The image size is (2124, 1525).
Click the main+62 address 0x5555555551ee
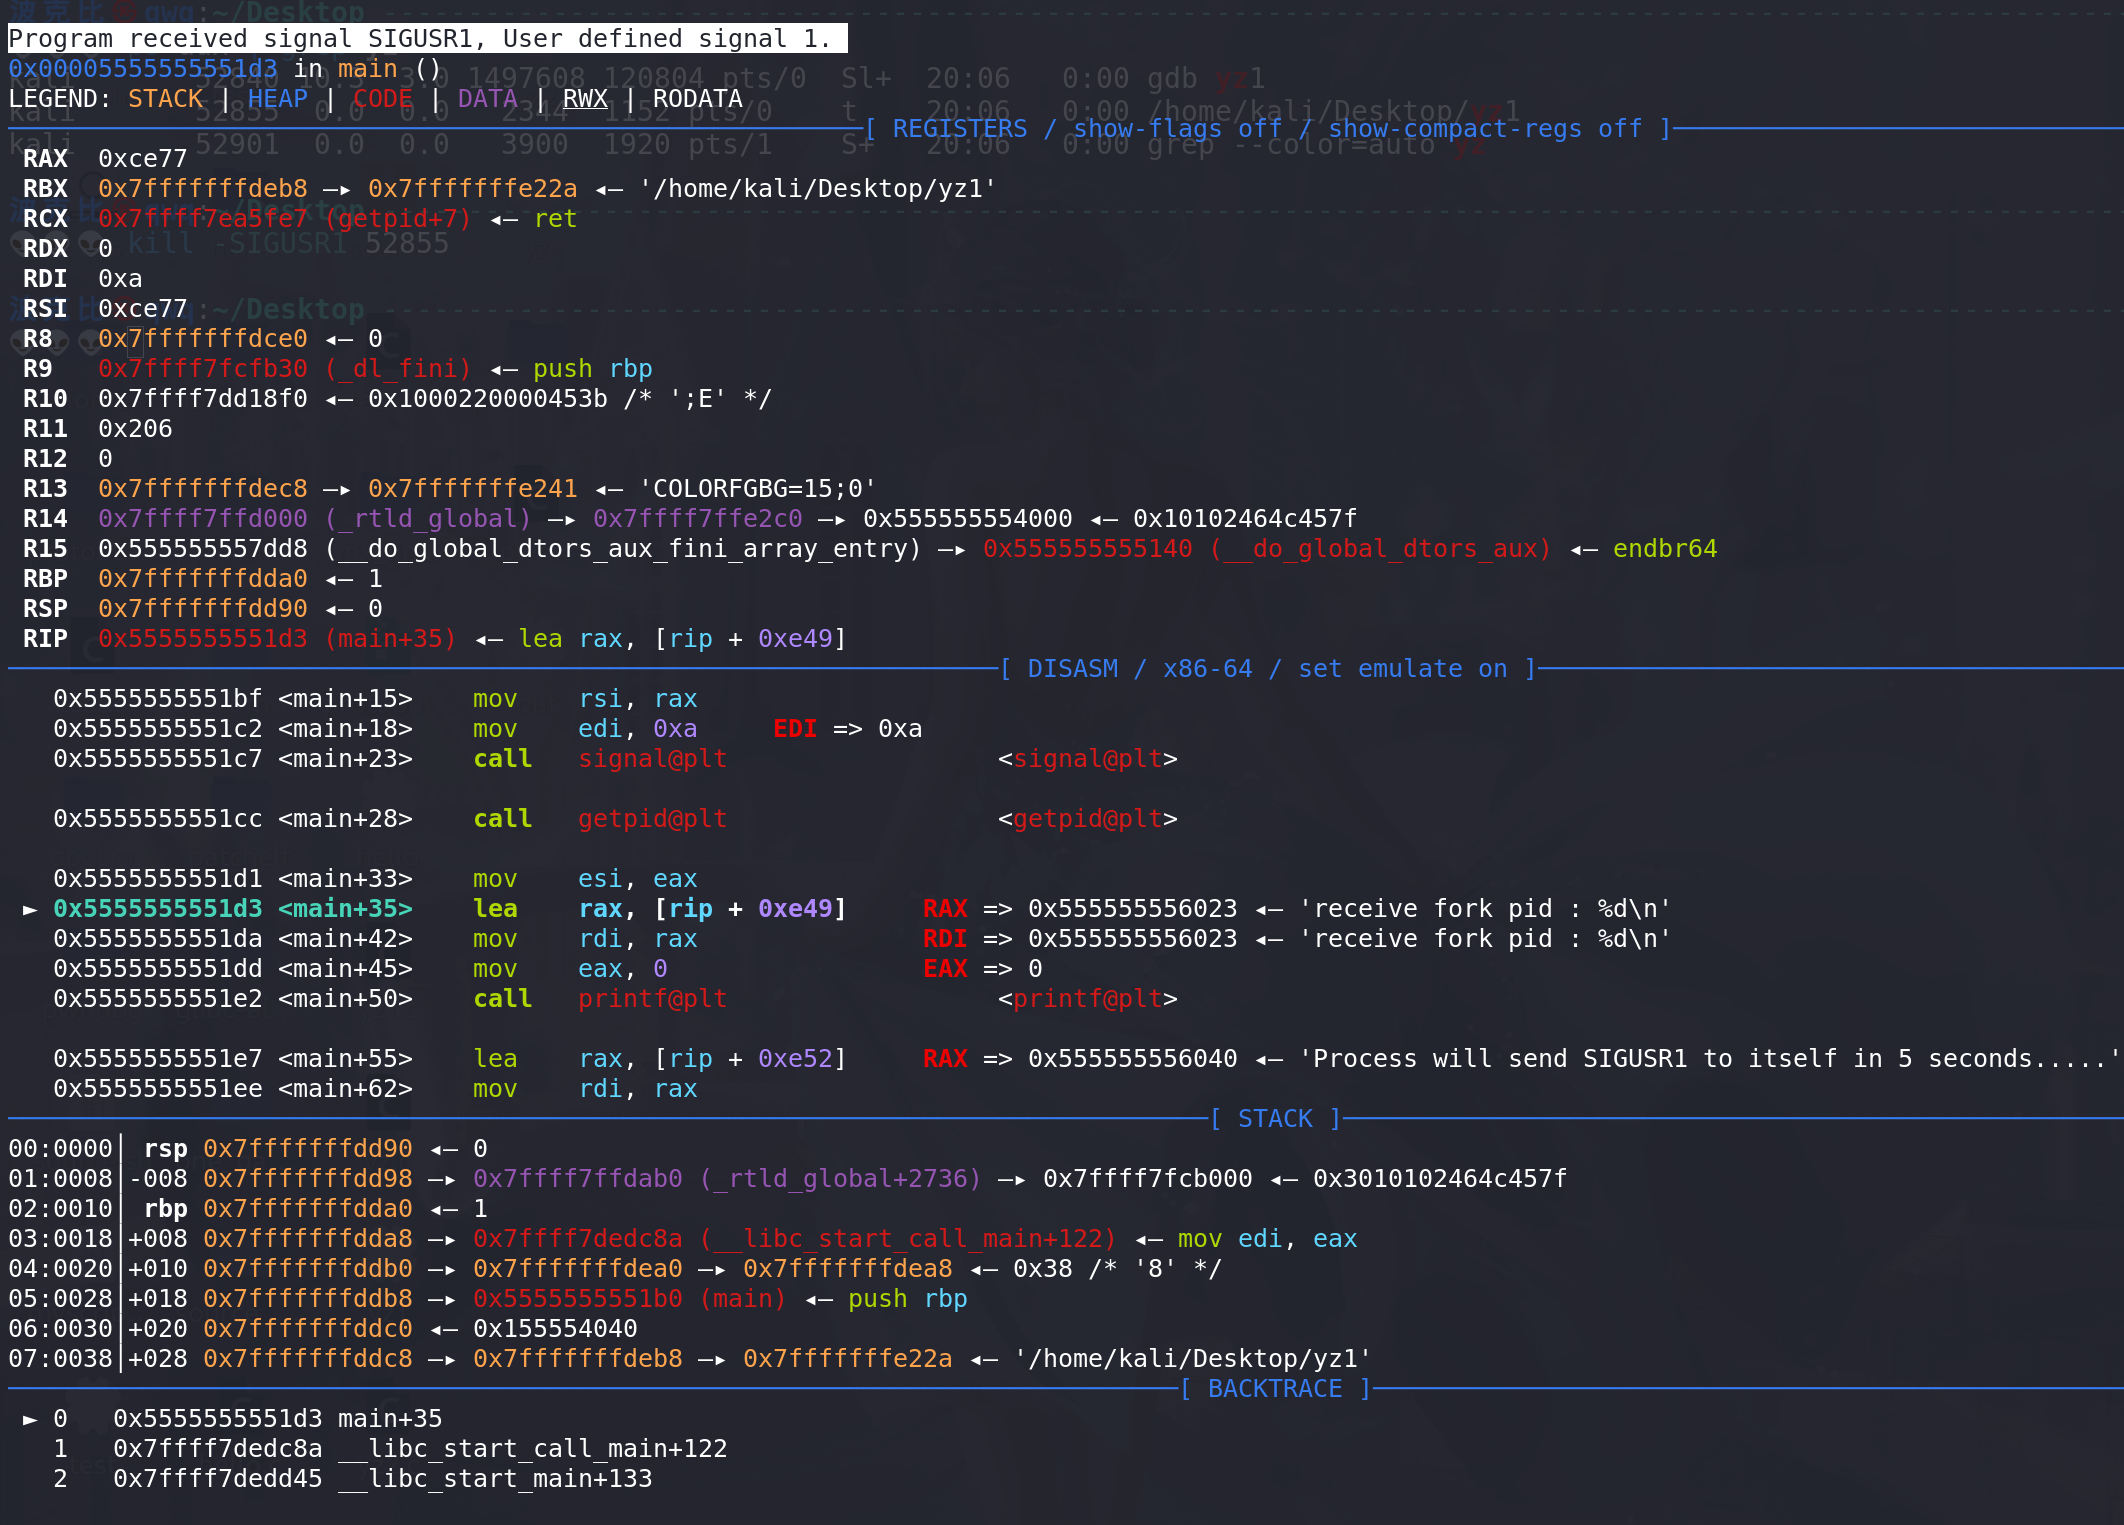click(x=158, y=1089)
